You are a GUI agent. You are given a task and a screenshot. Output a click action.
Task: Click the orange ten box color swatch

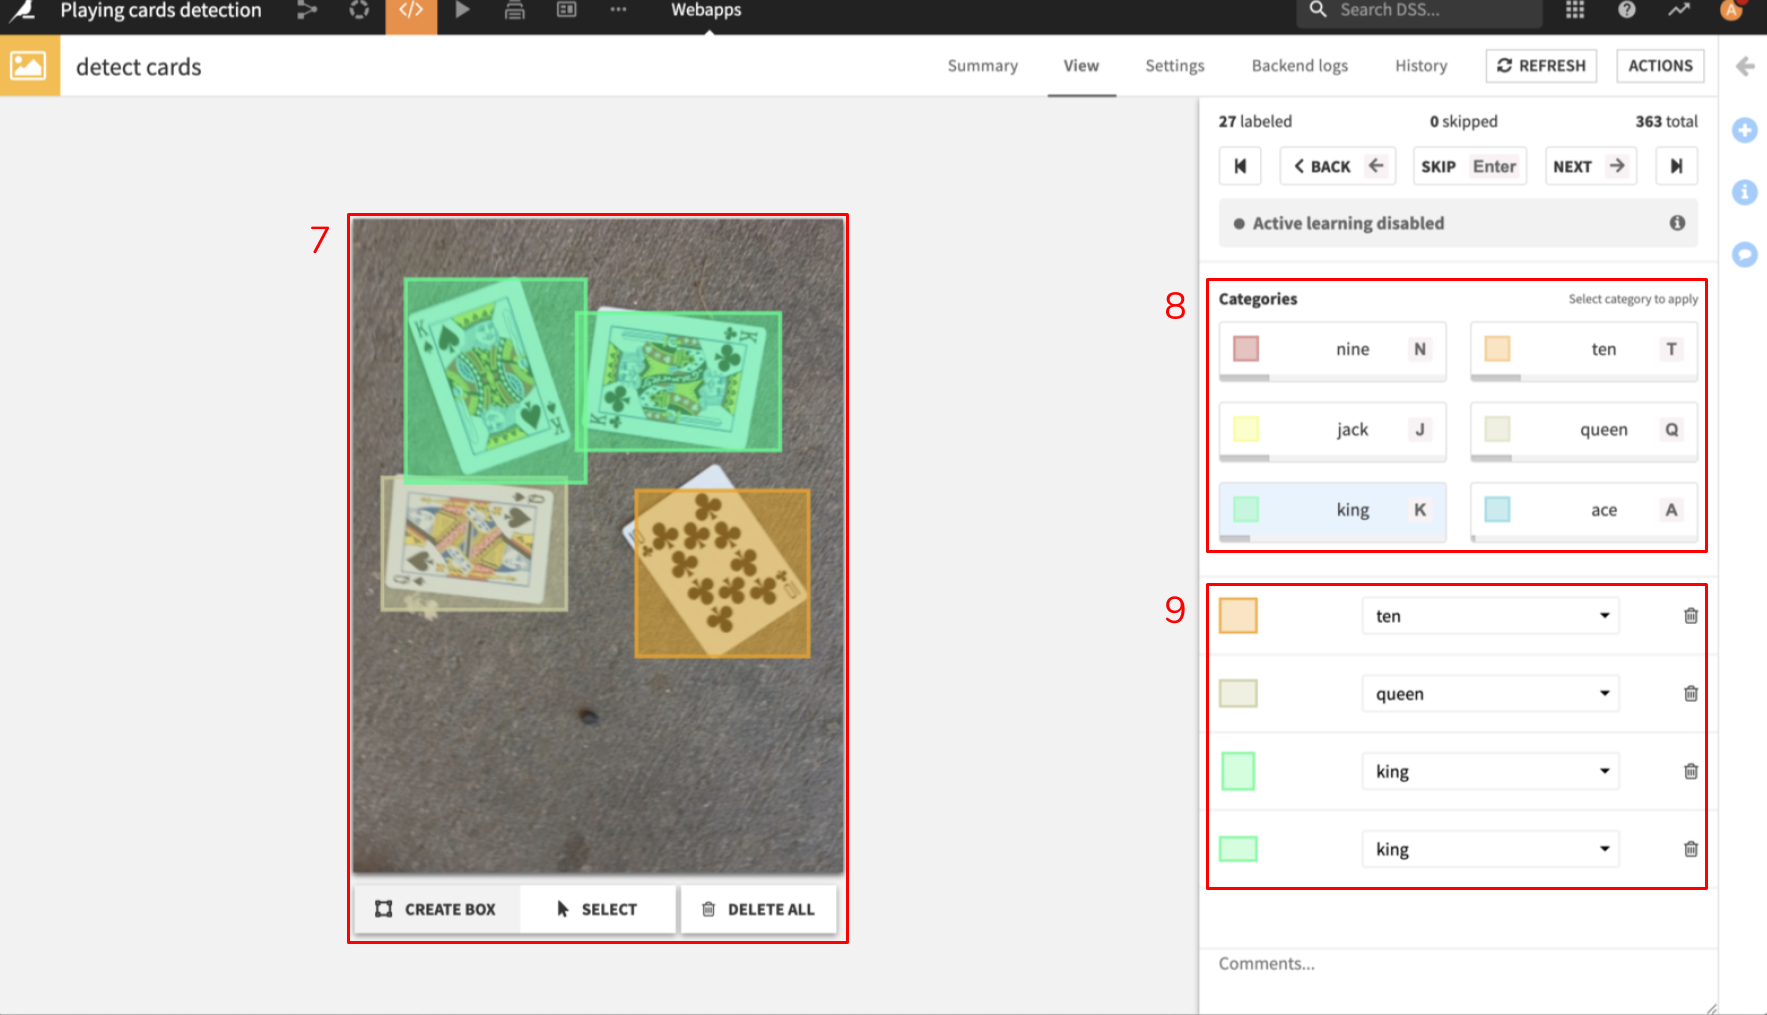point(1238,616)
